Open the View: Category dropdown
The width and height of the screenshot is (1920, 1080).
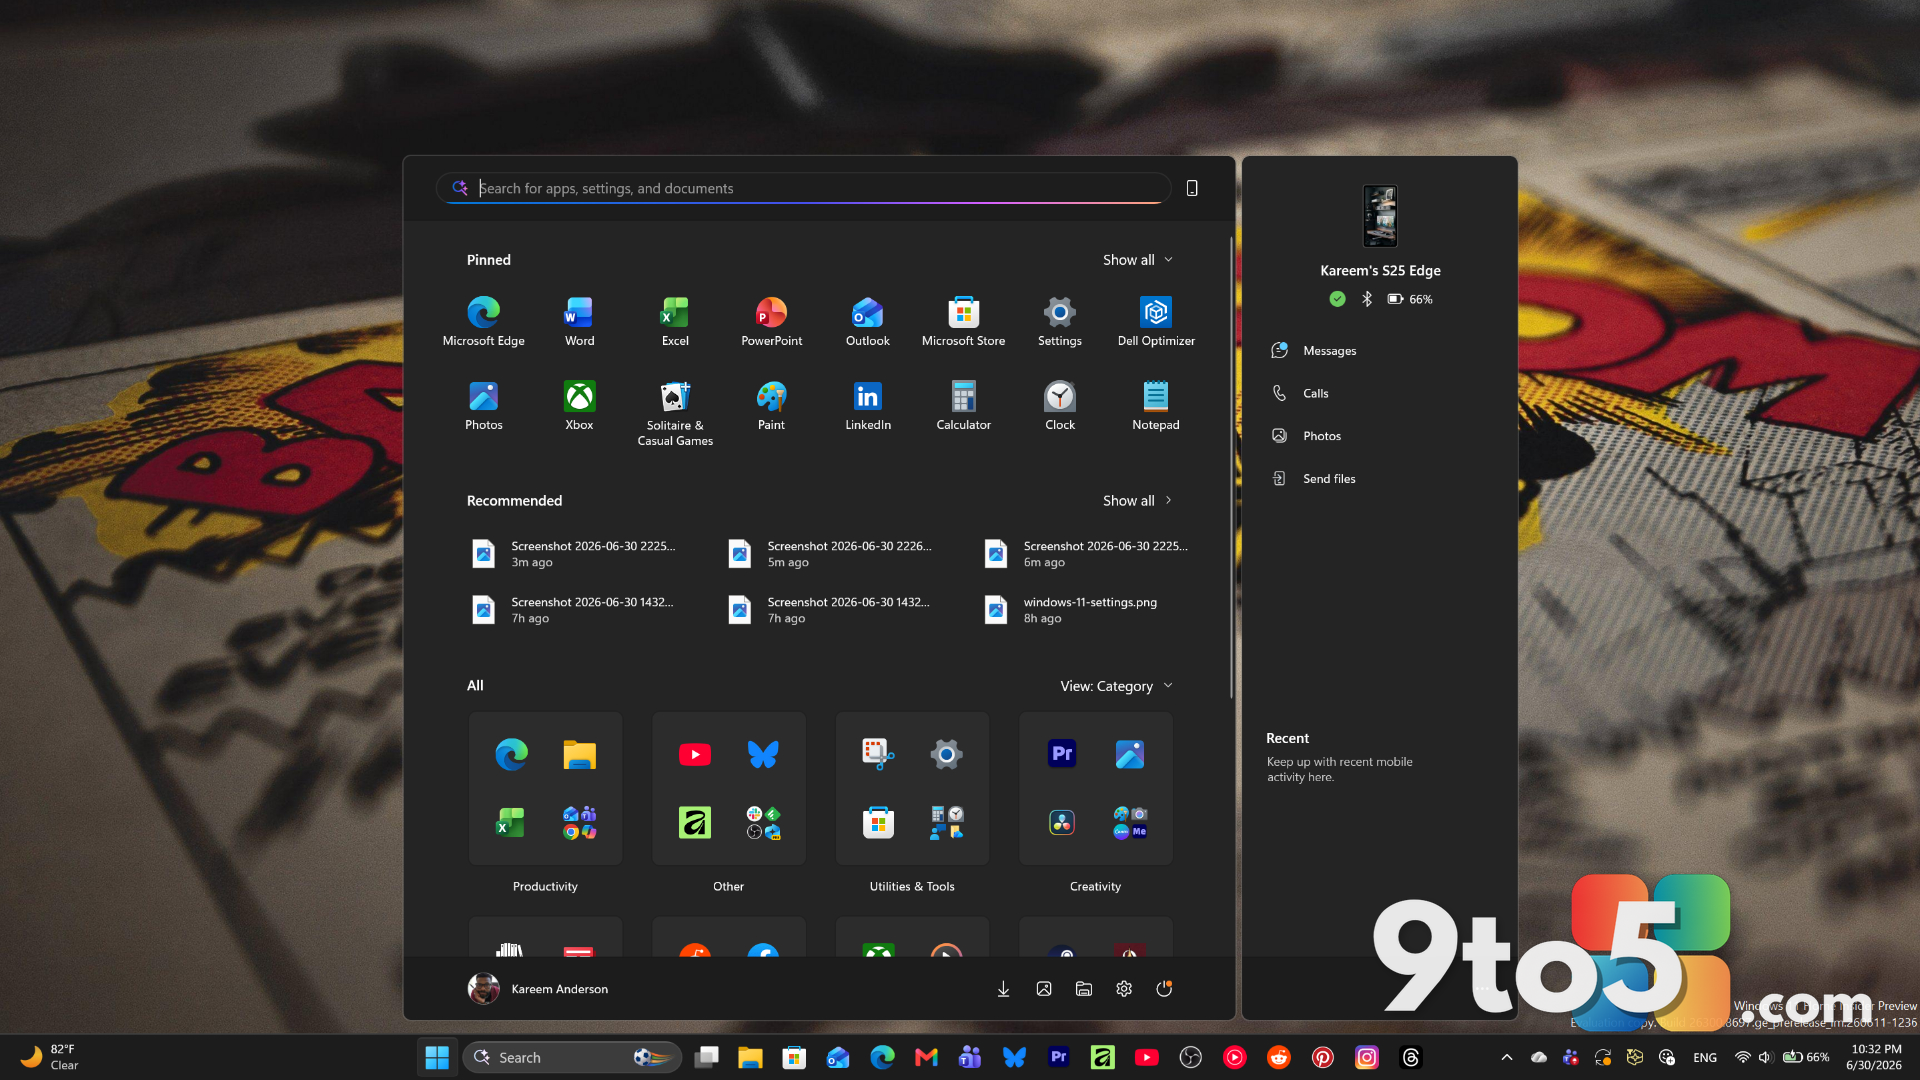click(1116, 686)
